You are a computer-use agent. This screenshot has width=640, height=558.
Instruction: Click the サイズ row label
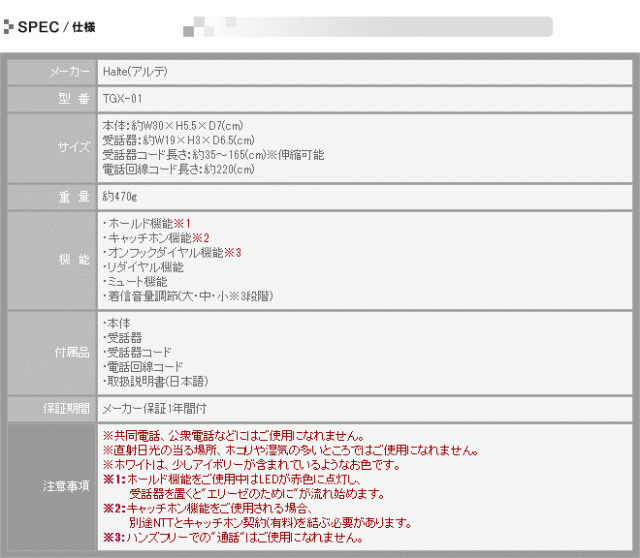[73, 147]
